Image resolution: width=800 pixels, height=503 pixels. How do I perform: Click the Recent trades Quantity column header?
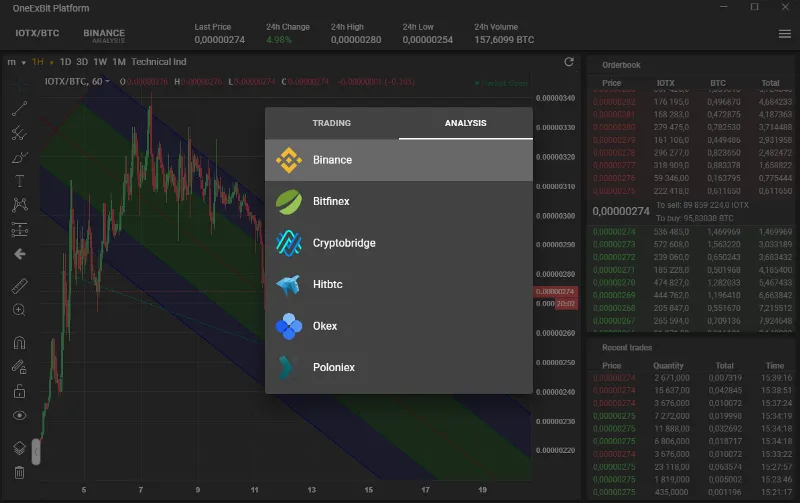click(668, 366)
